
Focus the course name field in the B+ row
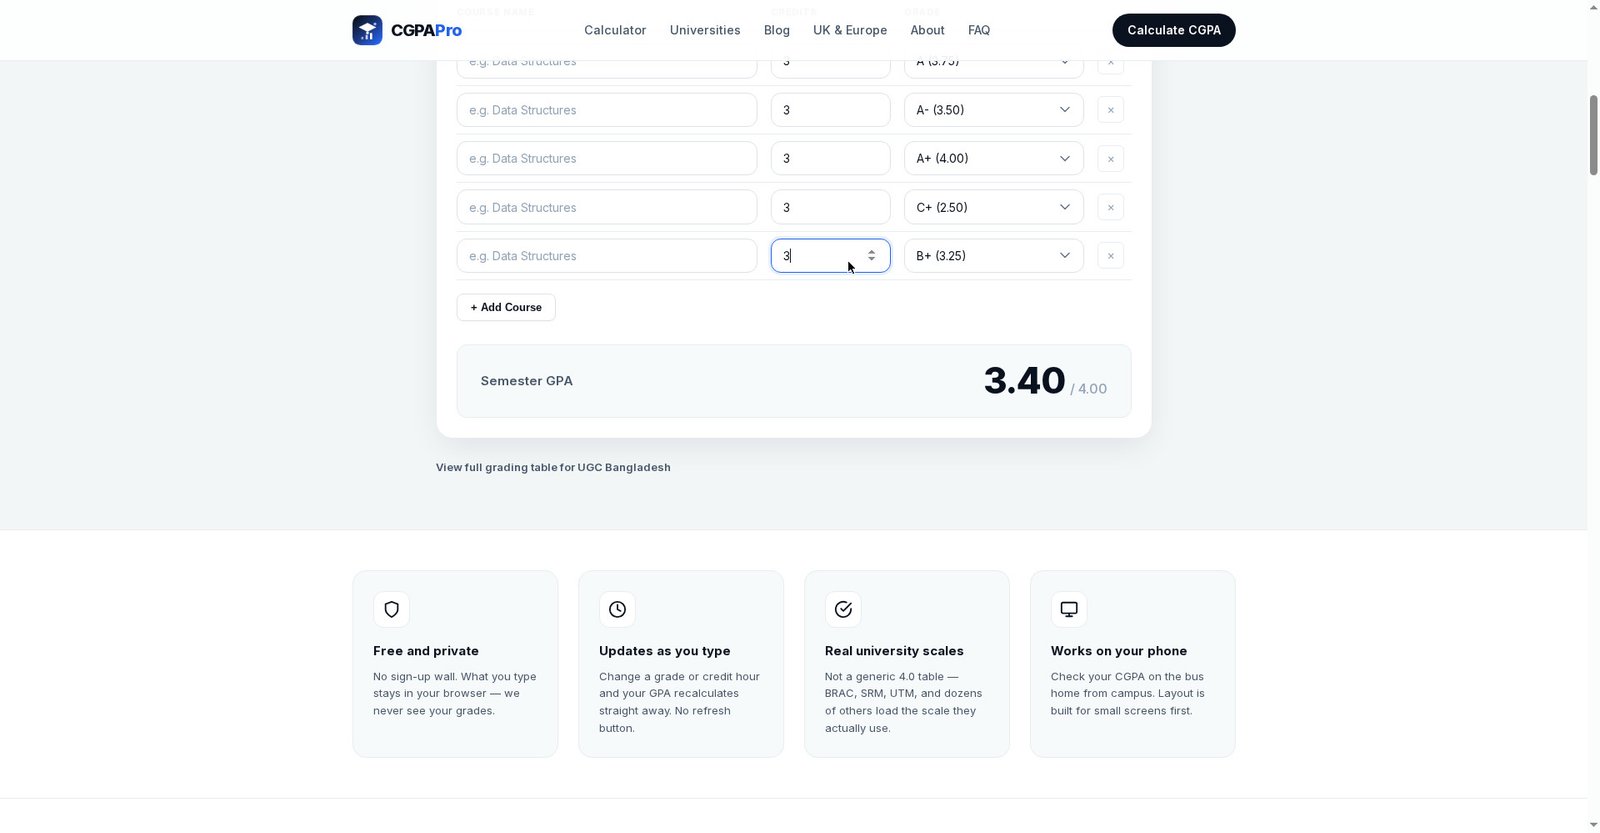(x=607, y=256)
